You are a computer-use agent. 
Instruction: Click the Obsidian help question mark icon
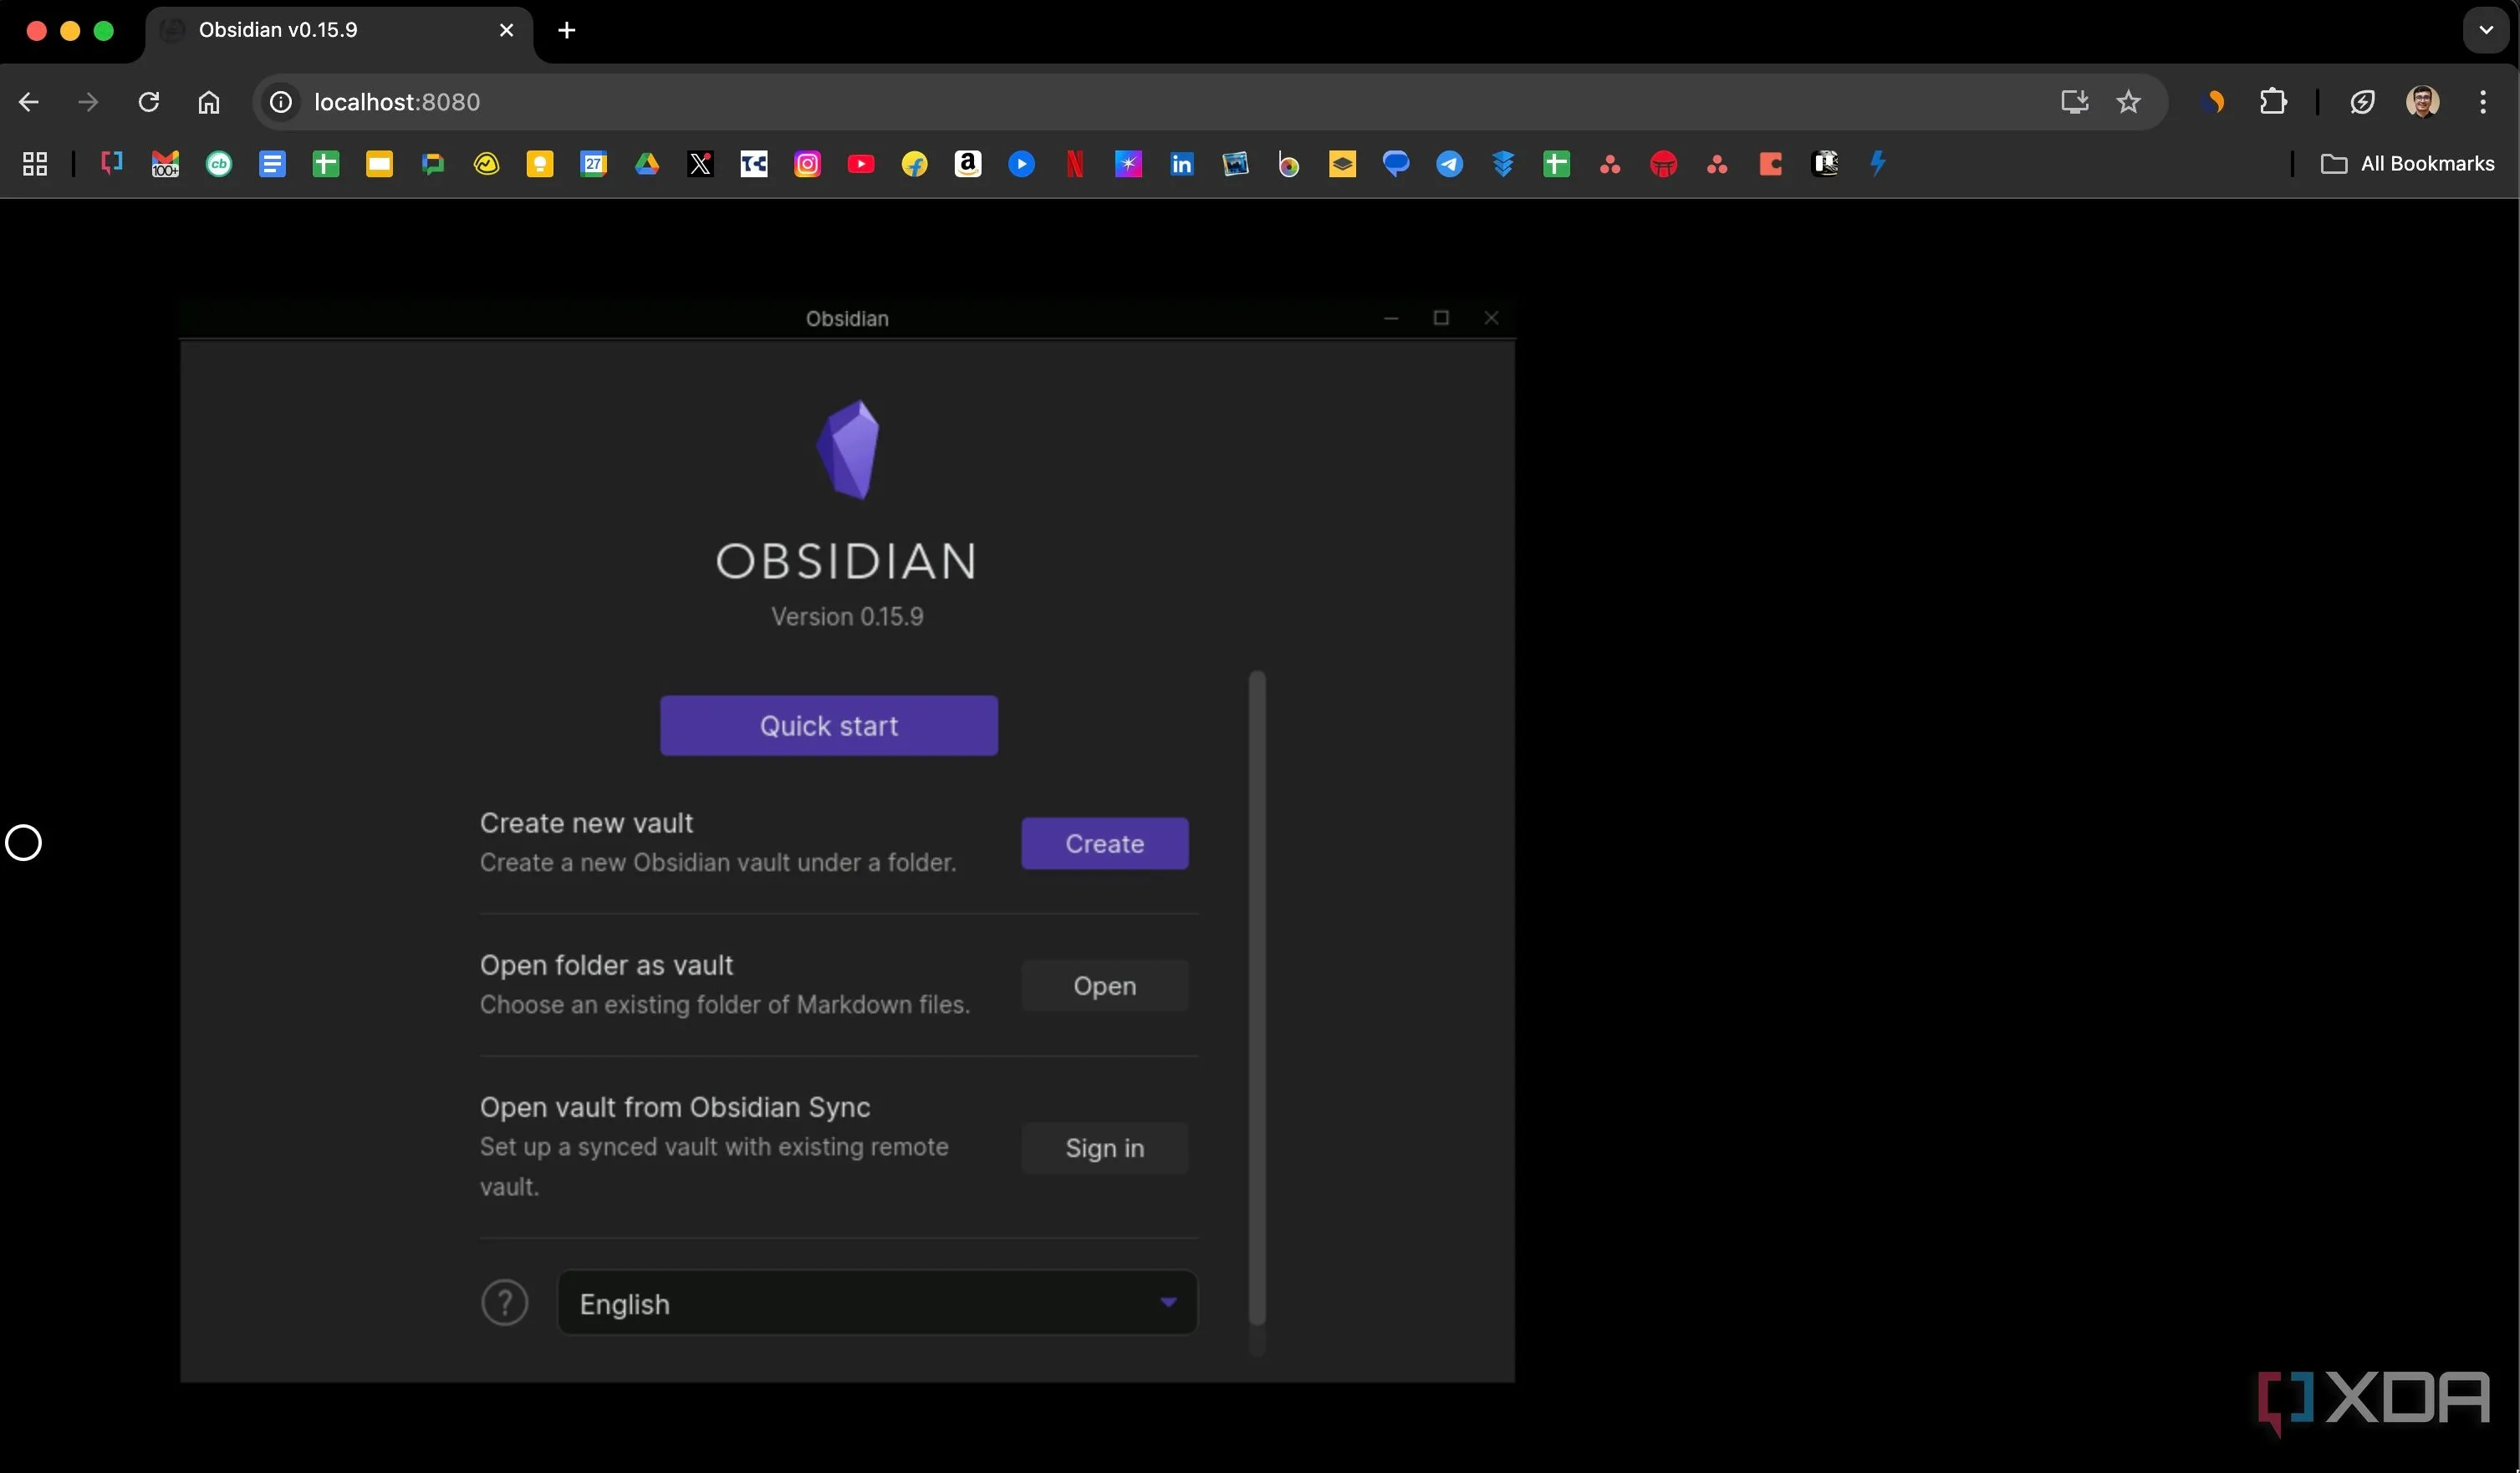click(504, 1302)
